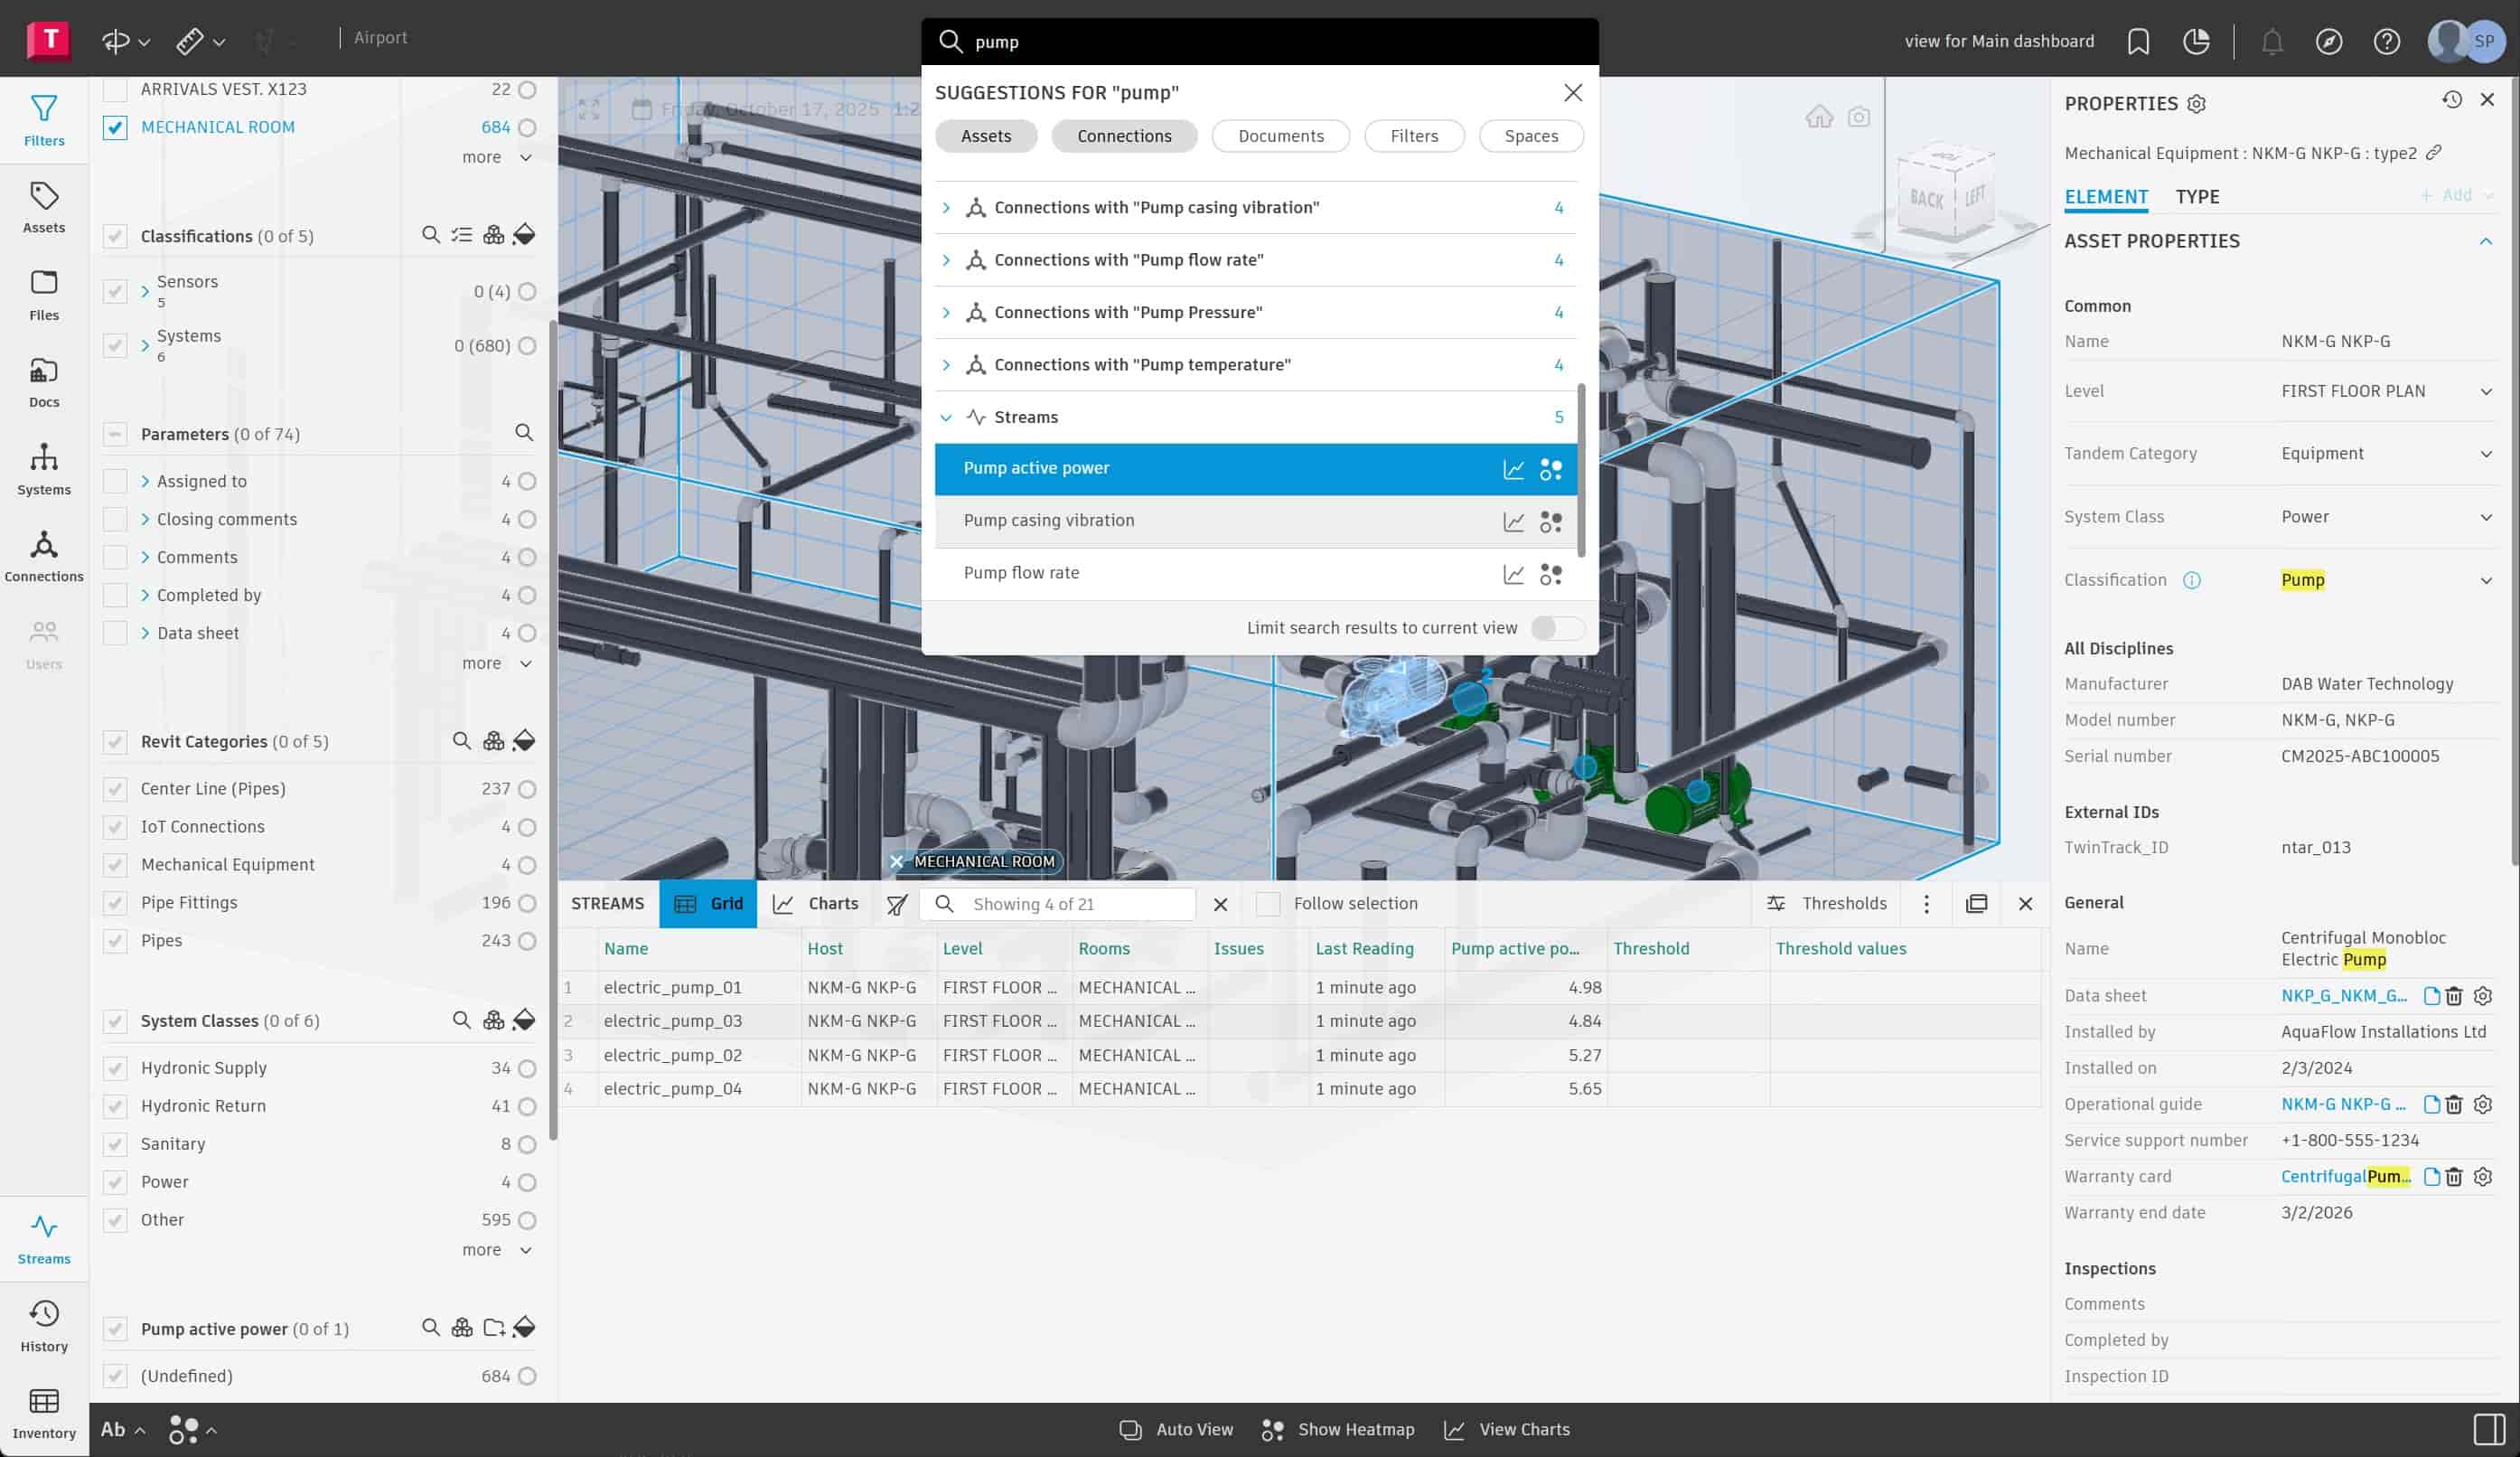This screenshot has height=1457, width=2520.
Task: Toggle Limit search results to current view
Action: point(1556,628)
